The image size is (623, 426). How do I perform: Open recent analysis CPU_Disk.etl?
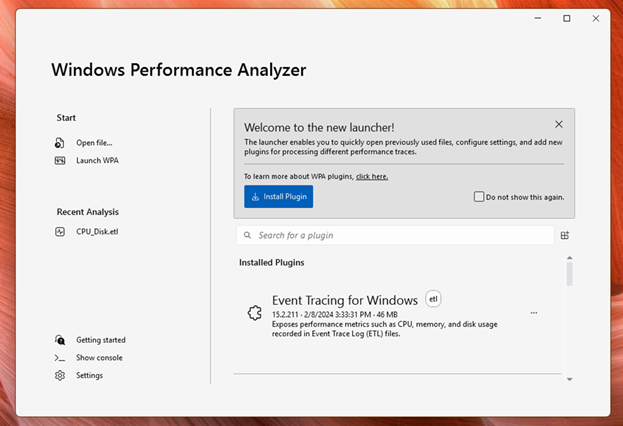pos(97,232)
